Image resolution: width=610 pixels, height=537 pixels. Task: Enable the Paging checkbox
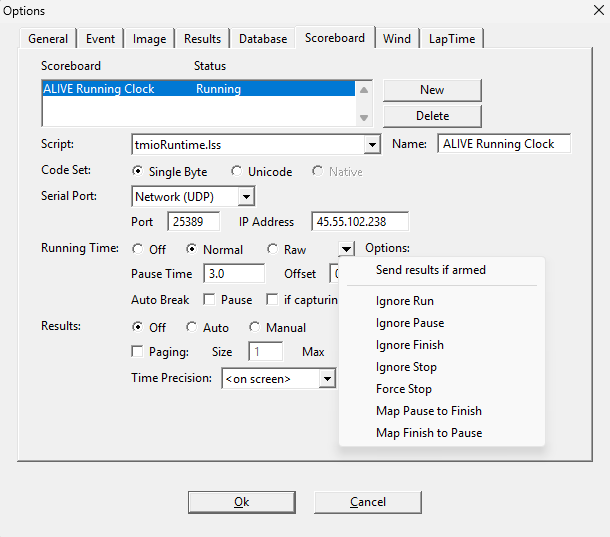pyautogui.click(x=137, y=351)
